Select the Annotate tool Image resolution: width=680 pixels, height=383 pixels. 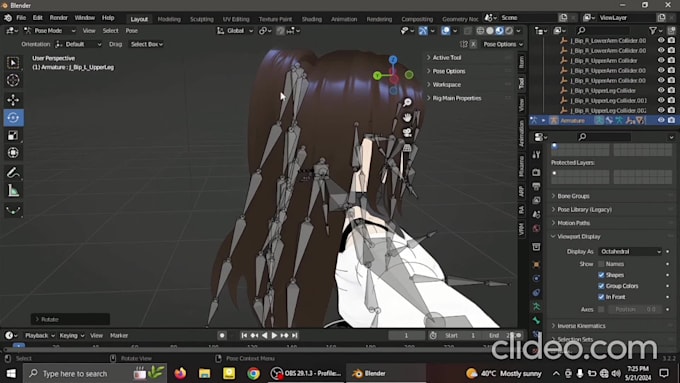point(13,173)
